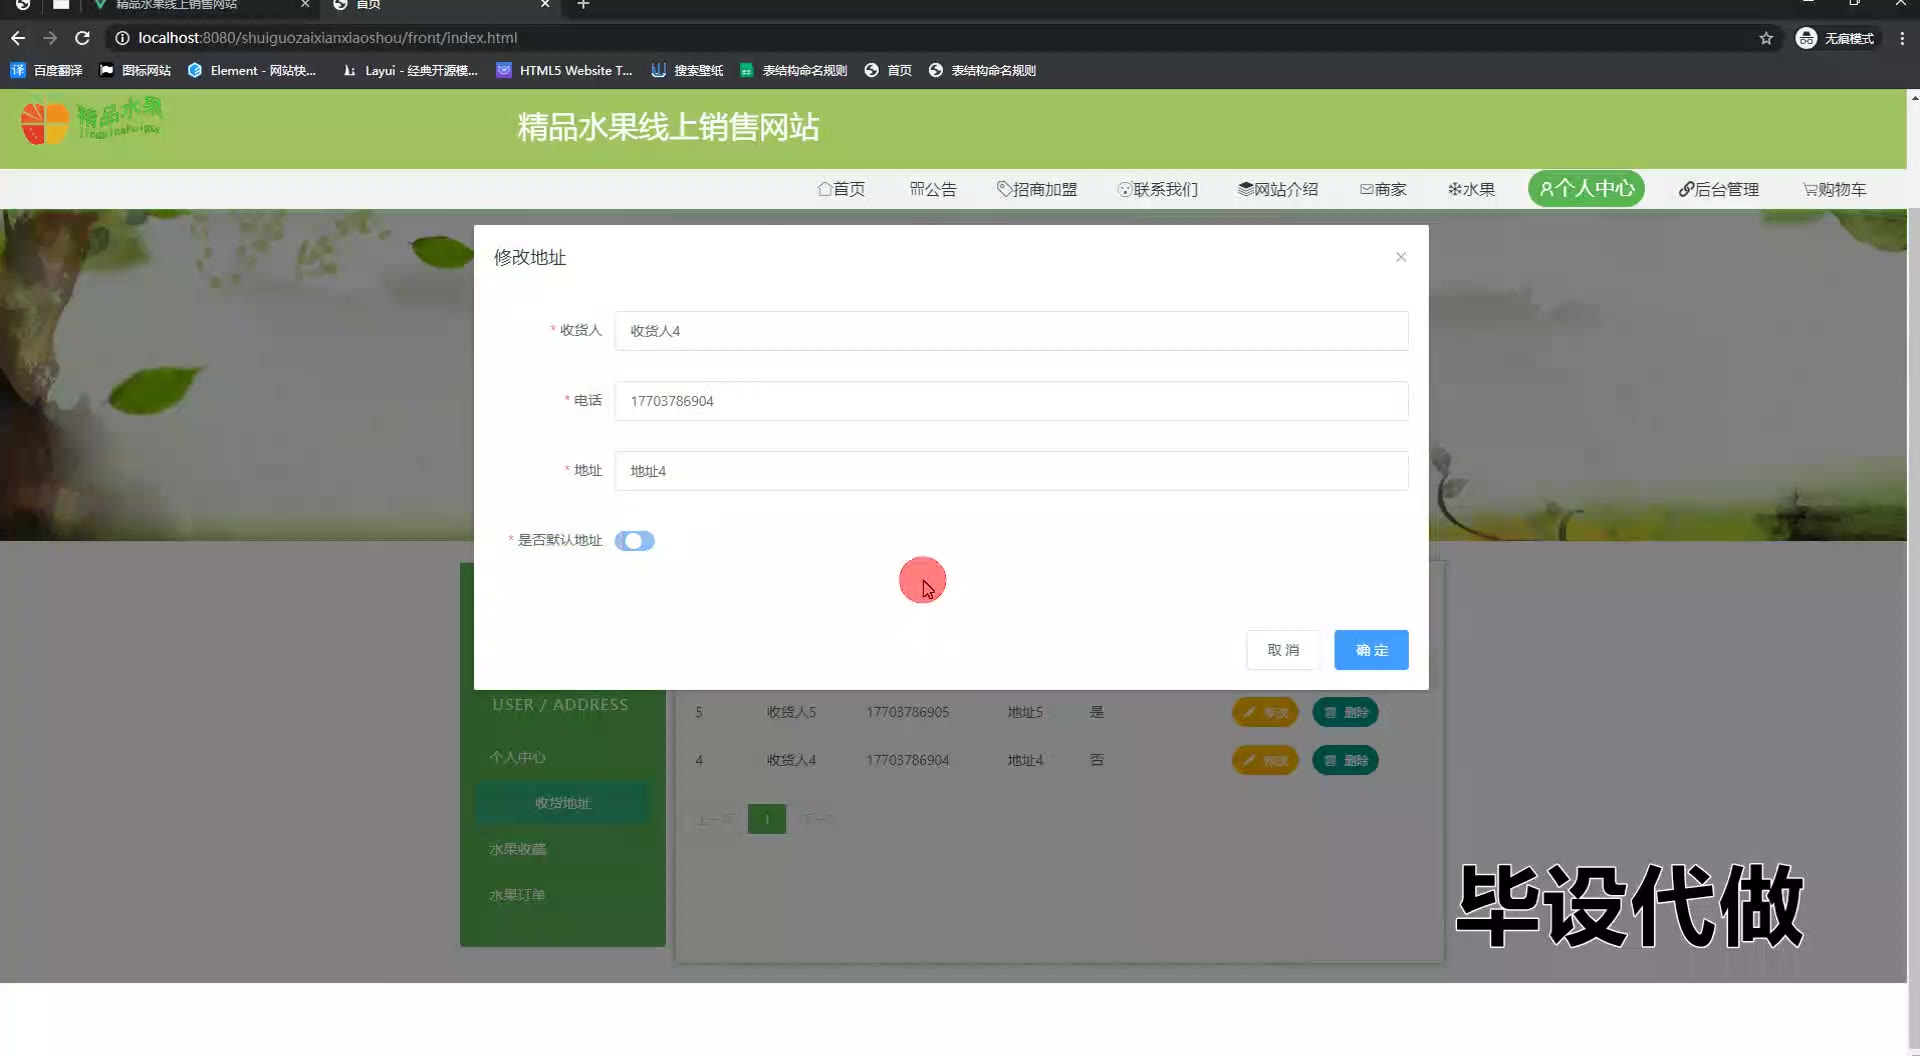Click pagination page 1

coord(767,819)
